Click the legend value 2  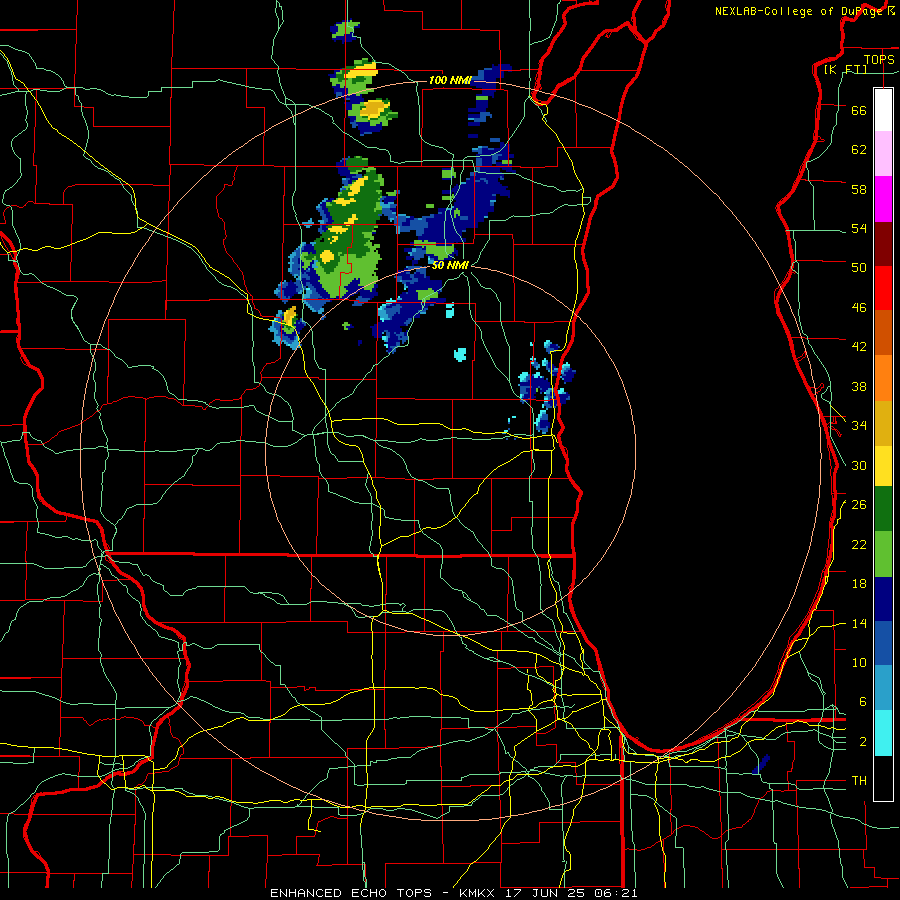tap(862, 742)
